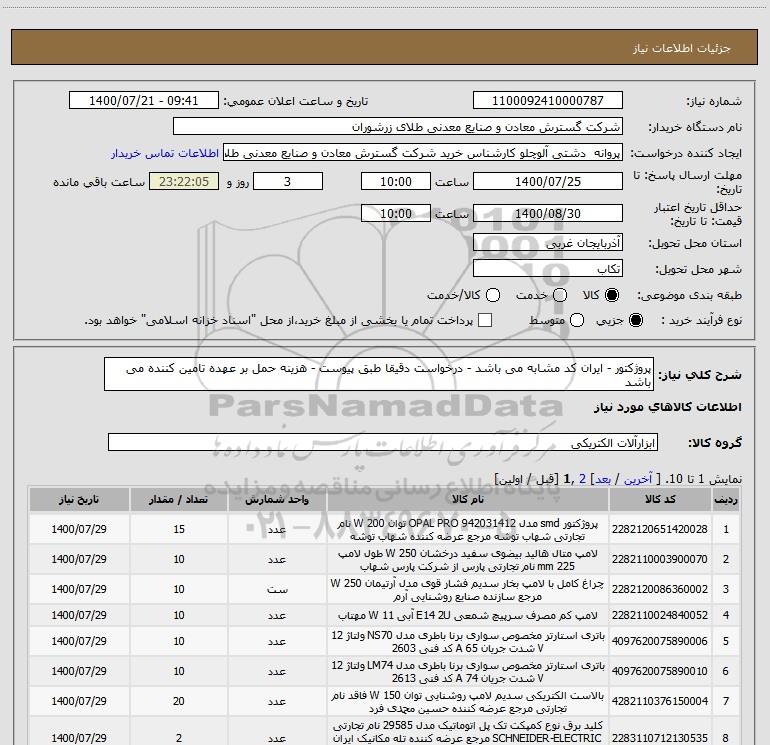Click the گروه کالا field ابزارآلات الکتریکی
Image resolution: width=770 pixels, height=745 pixels.
383,442
